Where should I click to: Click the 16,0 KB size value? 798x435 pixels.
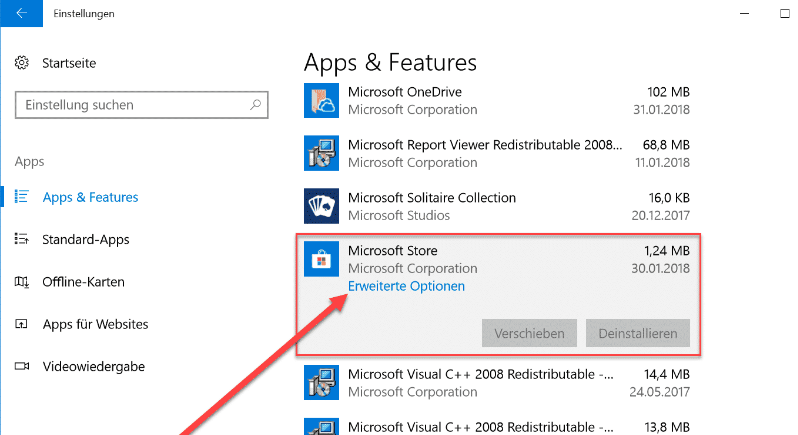(x=669, y=198)
